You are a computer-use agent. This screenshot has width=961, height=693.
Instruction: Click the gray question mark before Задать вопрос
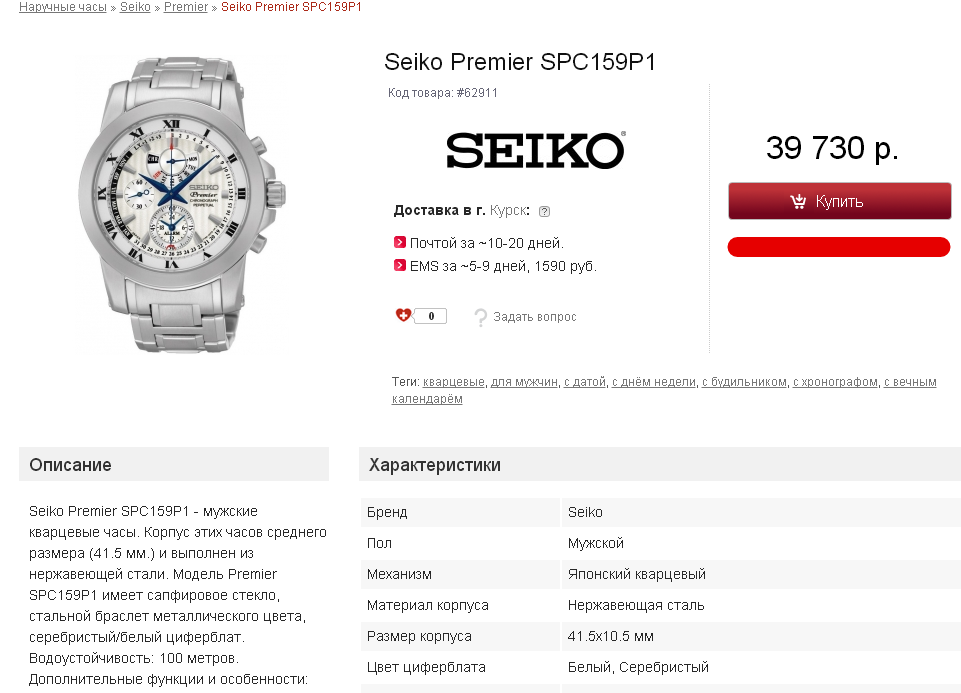tap(480, 318)
